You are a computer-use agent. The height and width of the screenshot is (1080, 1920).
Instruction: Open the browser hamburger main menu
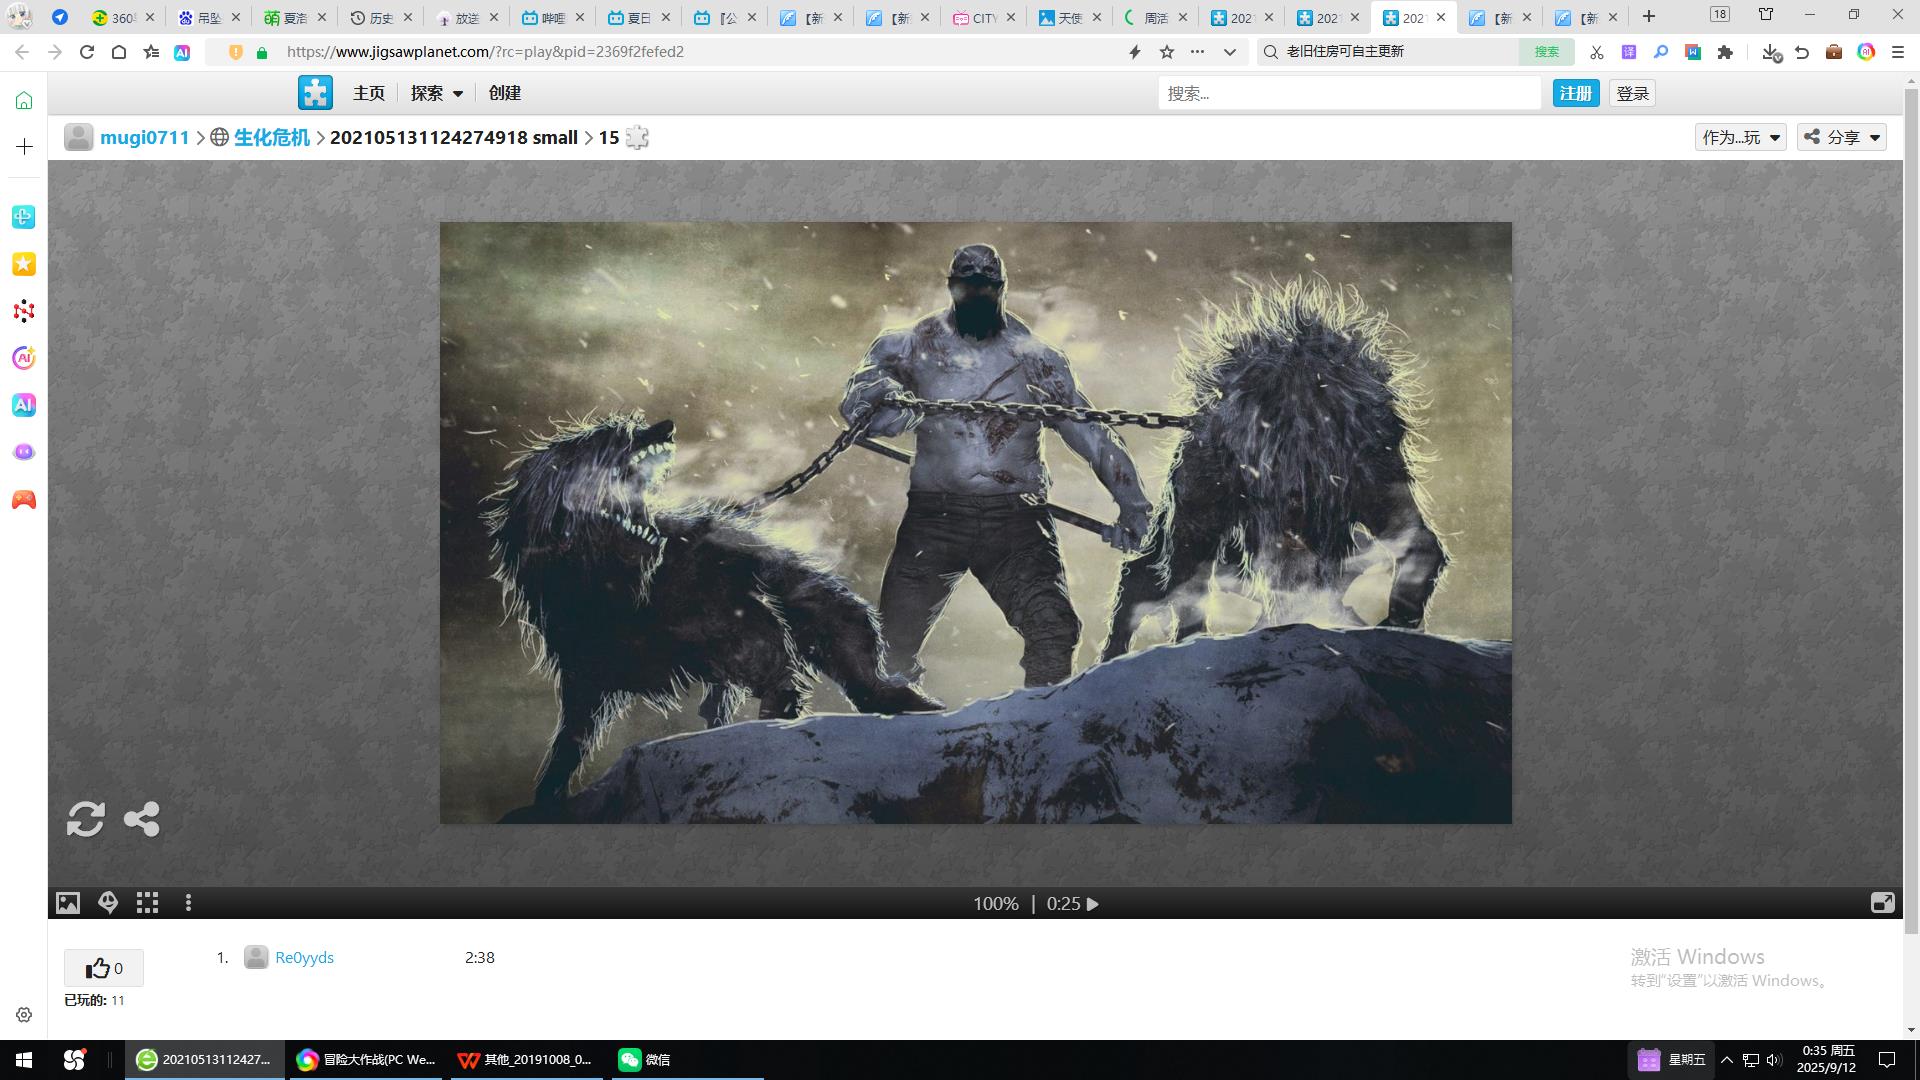(x=1898, y=52)
